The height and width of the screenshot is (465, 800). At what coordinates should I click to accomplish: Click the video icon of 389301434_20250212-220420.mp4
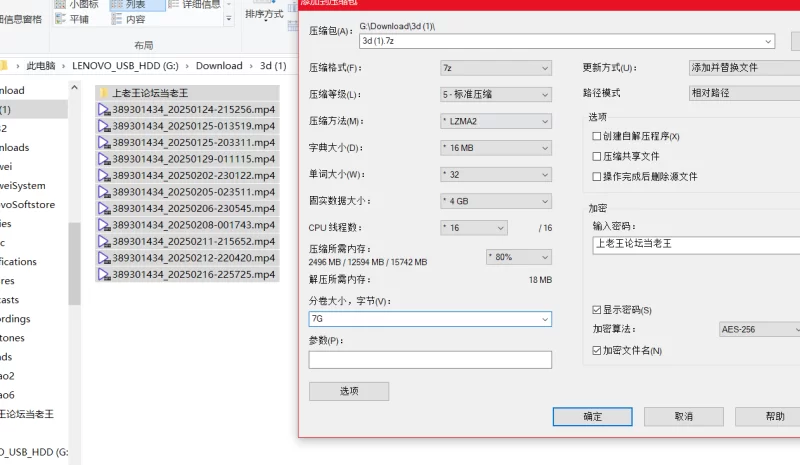[x=104, y=258]
